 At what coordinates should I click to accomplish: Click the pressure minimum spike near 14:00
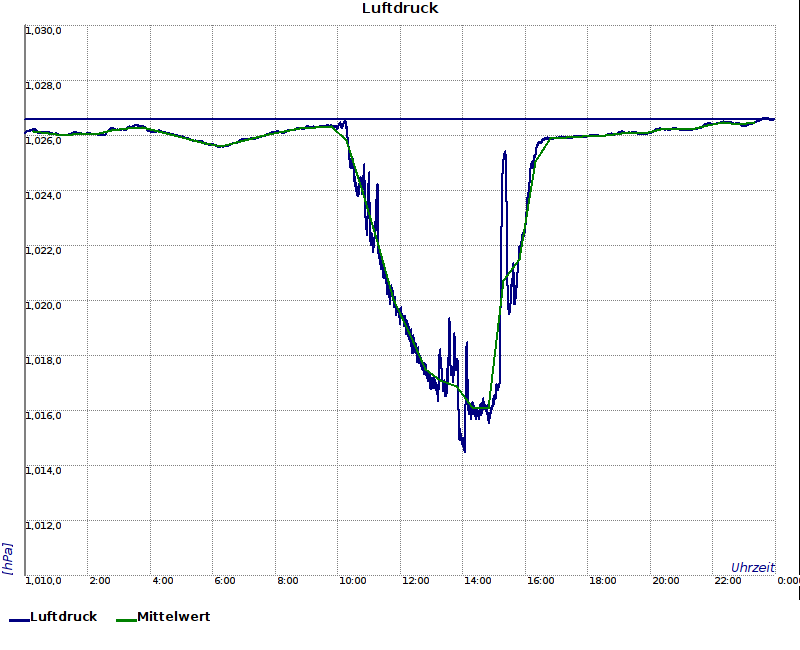[x=464, y=449]
